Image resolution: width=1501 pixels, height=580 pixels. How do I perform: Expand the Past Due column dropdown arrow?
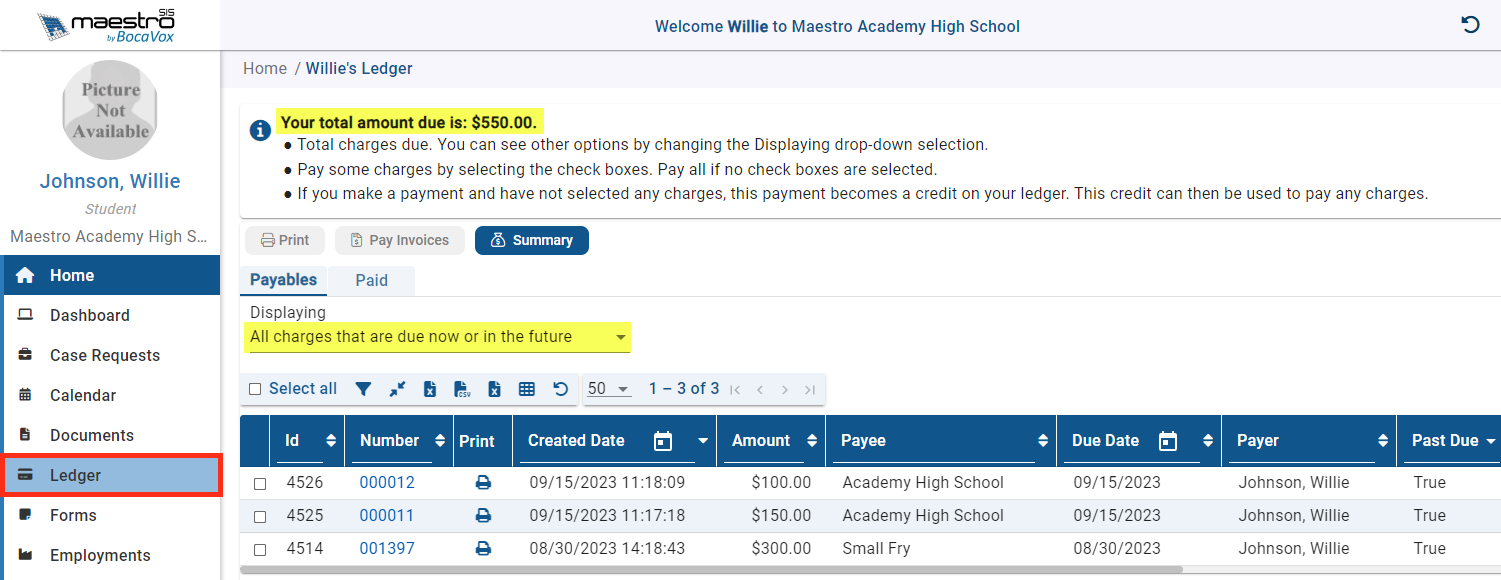1491,441
